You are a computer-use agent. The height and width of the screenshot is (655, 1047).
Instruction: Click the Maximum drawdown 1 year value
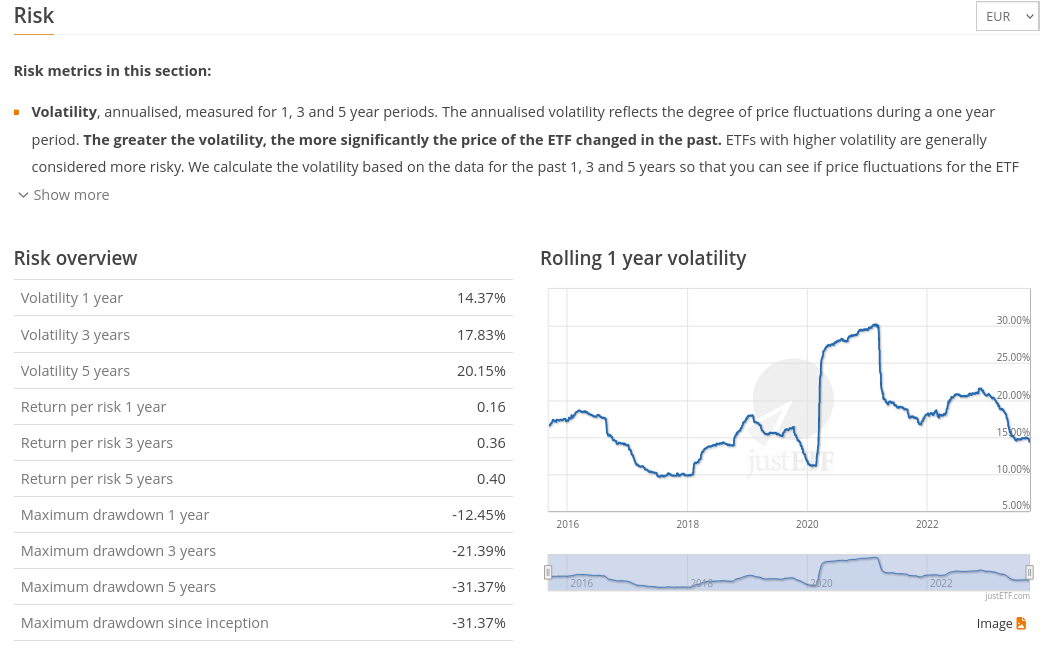pos(478,515)
